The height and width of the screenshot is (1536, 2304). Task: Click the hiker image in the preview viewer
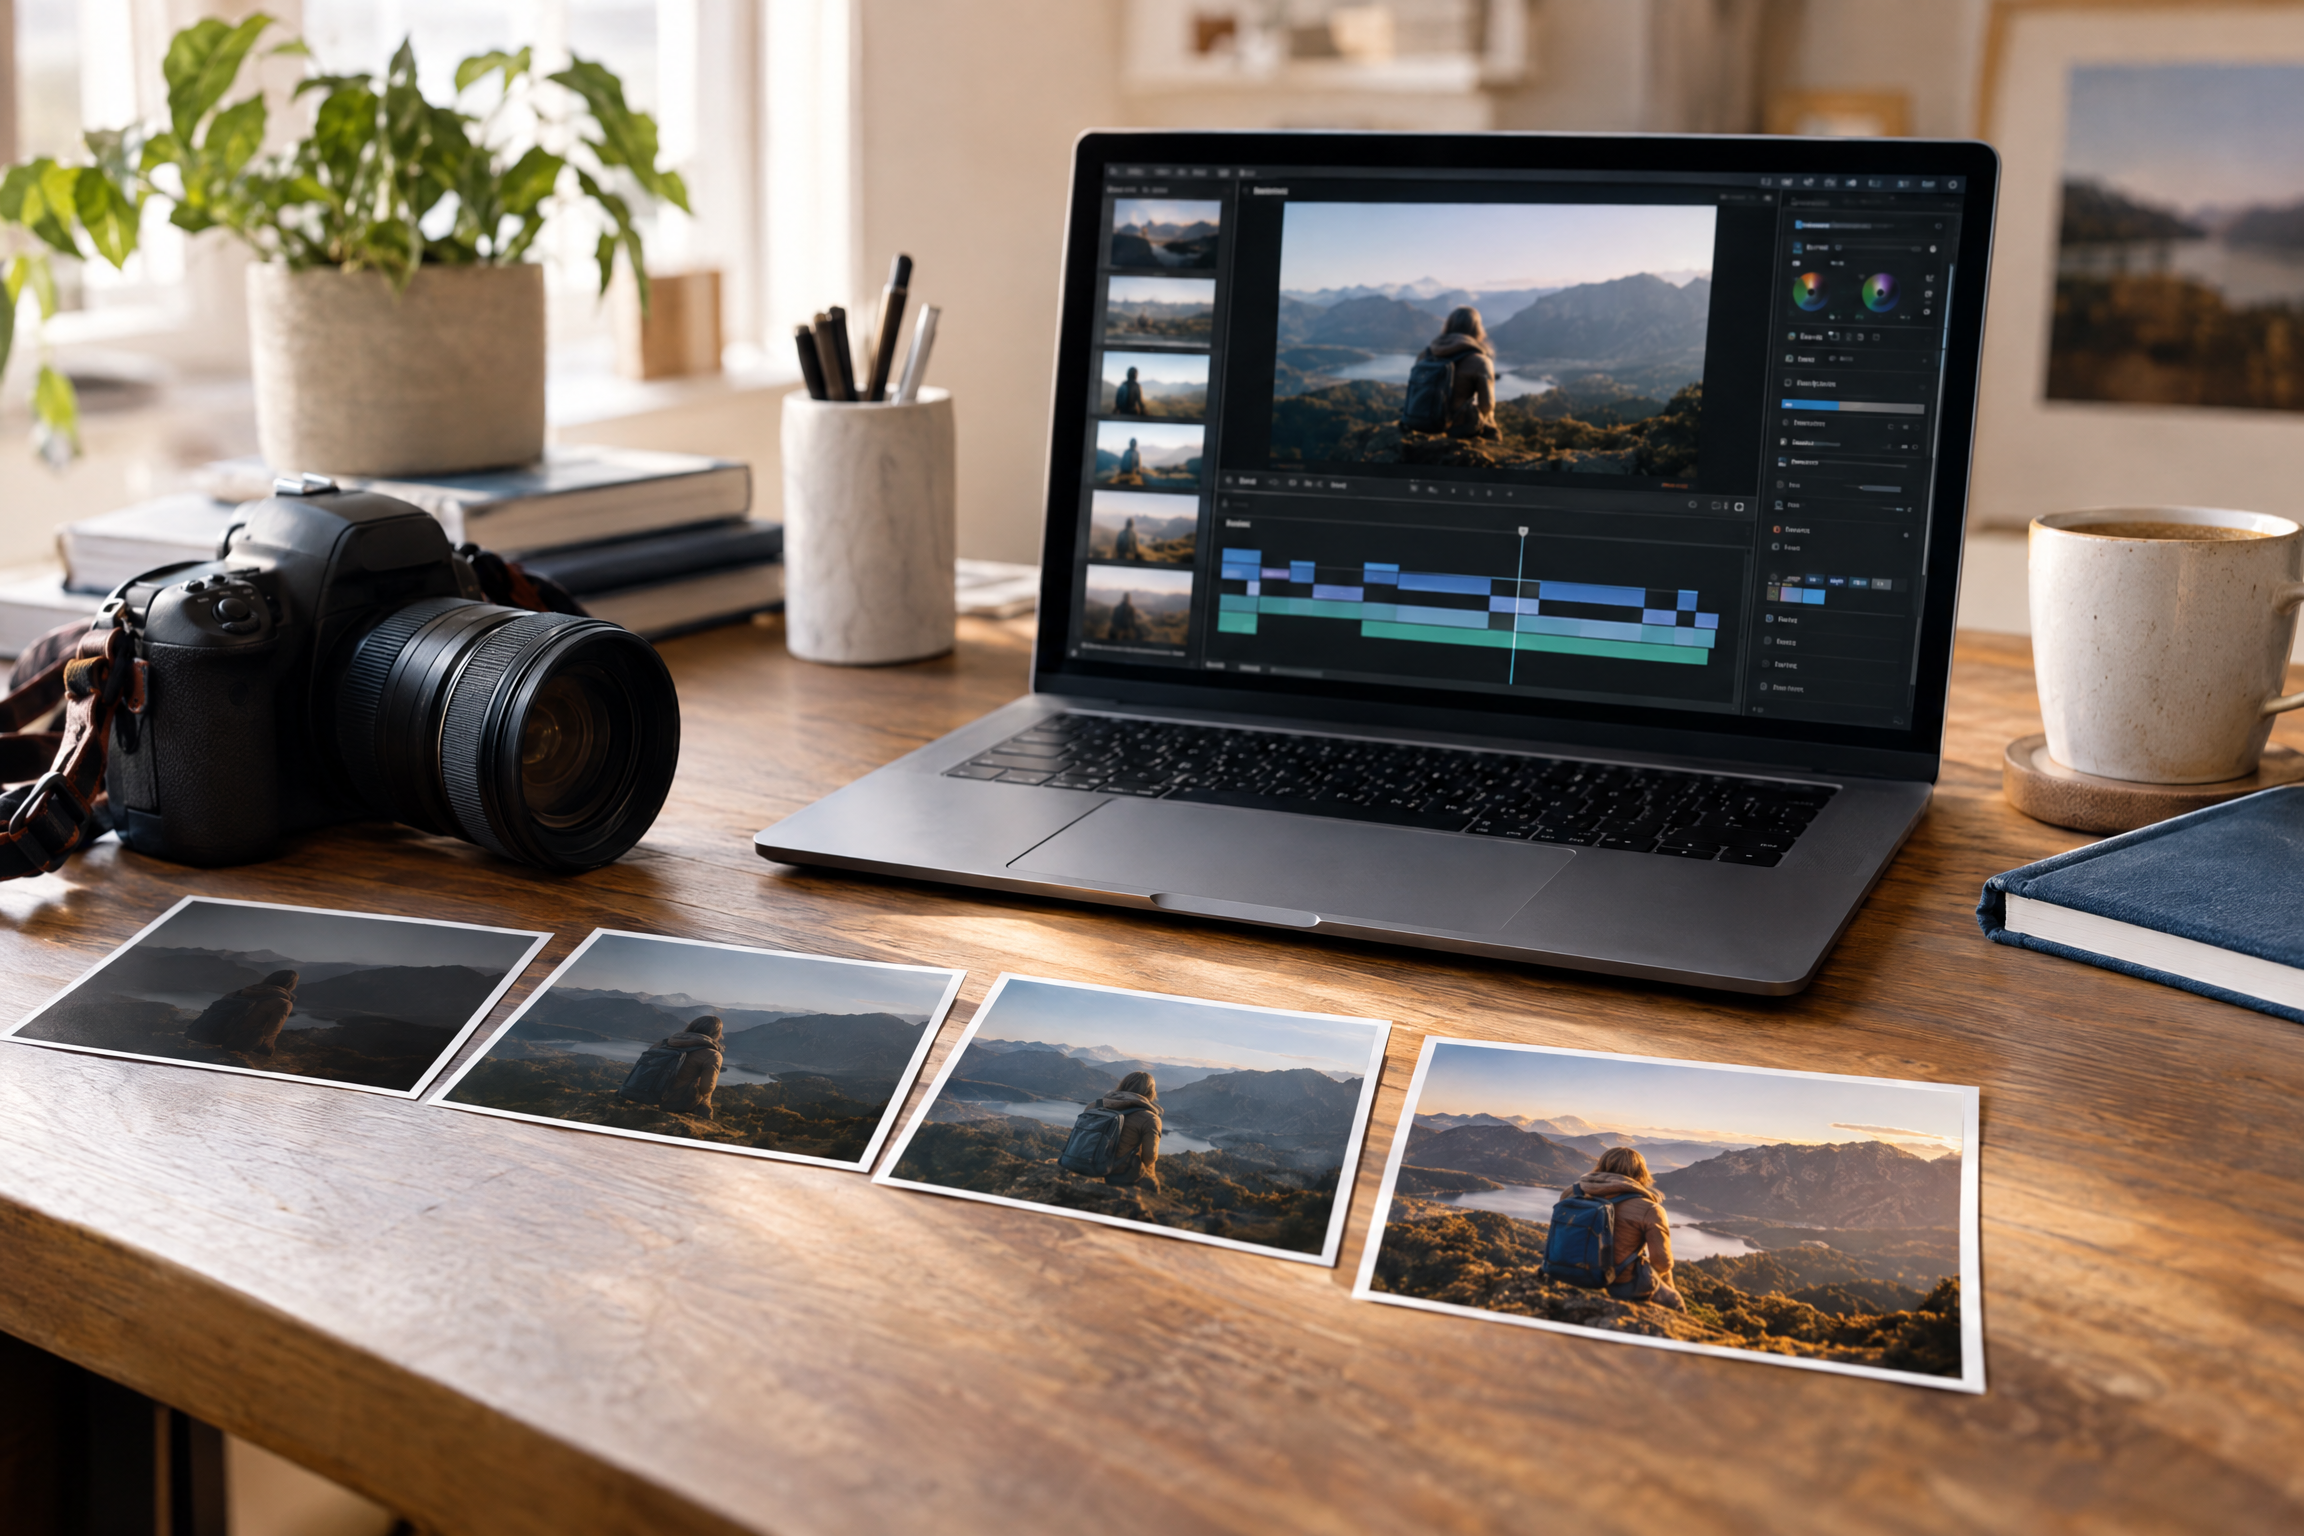point(1494,342)
